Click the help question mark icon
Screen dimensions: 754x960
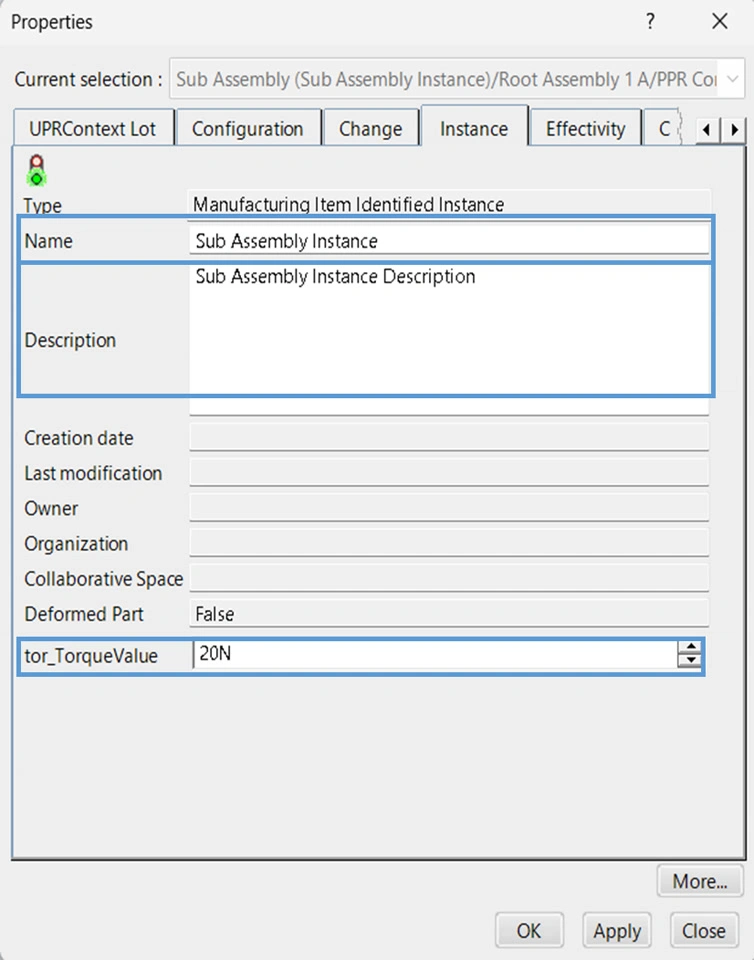(650, 21)
